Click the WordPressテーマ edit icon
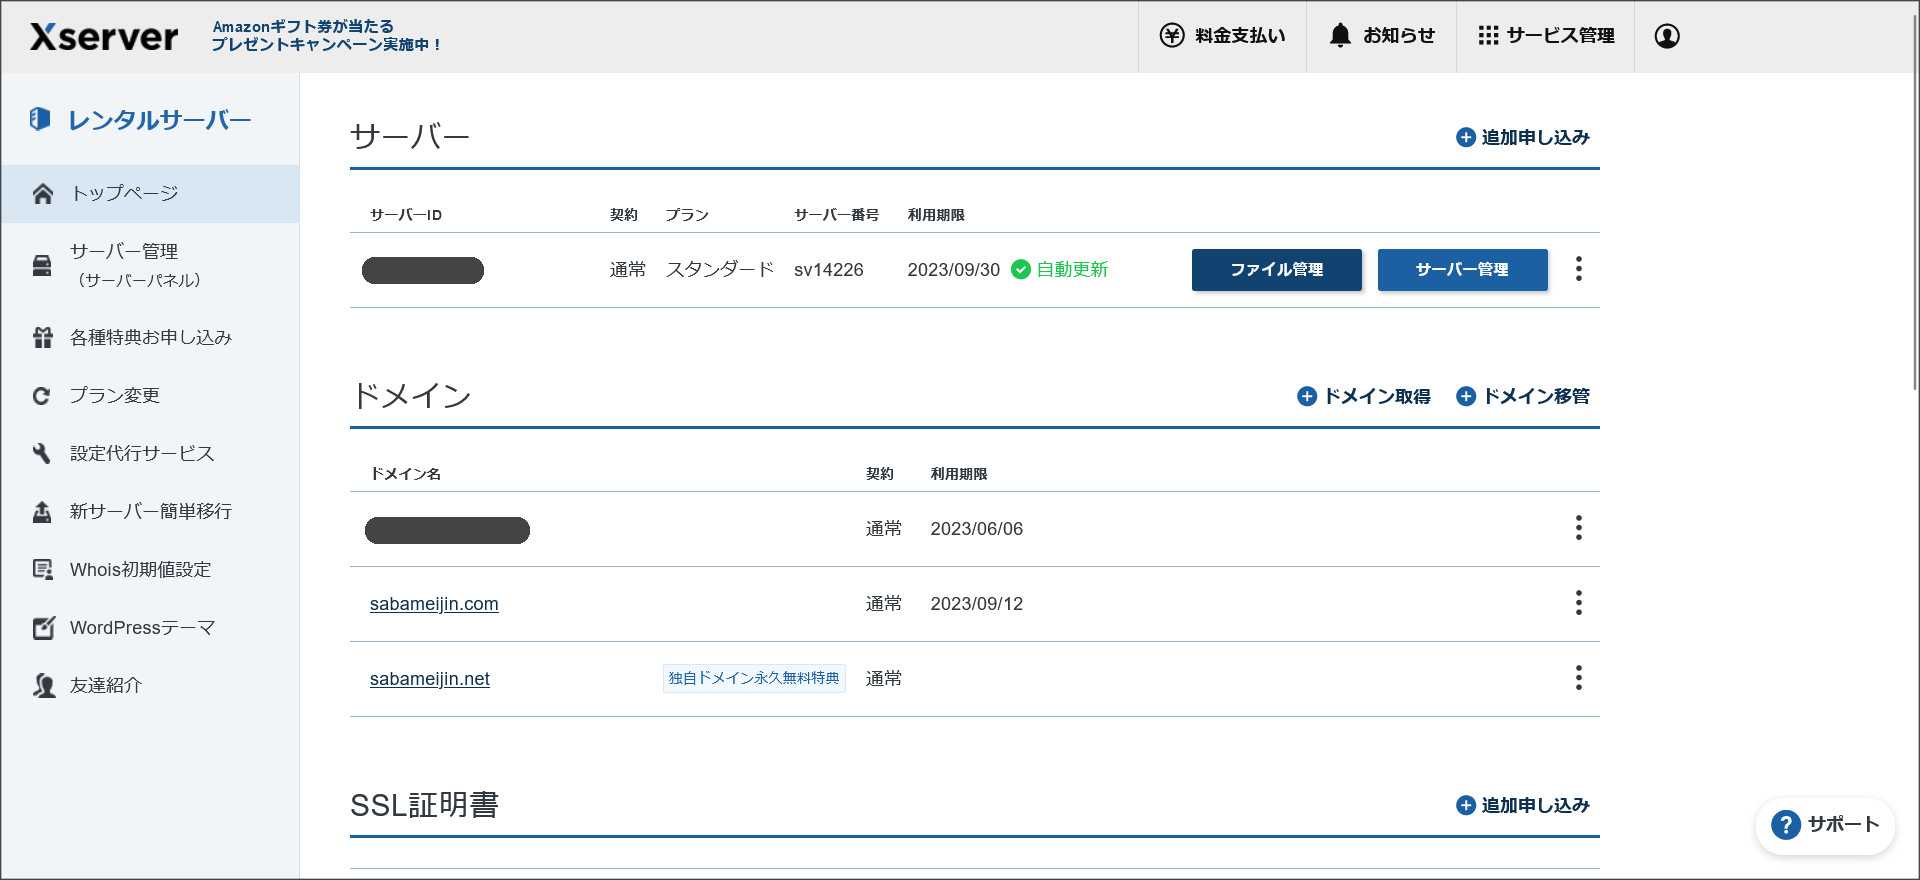The height and width of the screenshot is (880, 1920). coord(43,628)
